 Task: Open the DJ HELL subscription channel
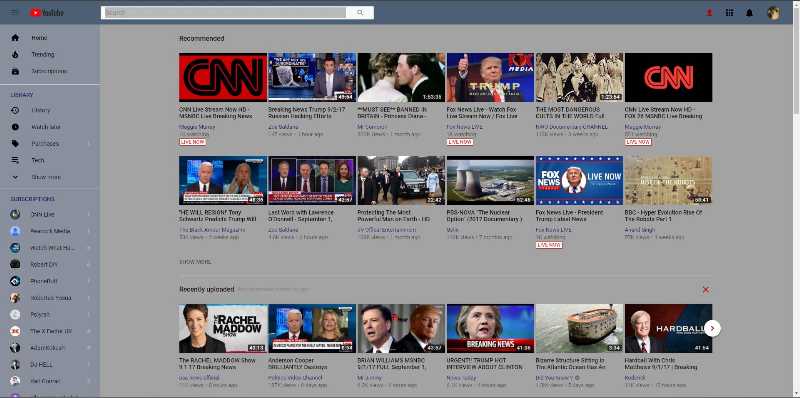click(50, 365)
